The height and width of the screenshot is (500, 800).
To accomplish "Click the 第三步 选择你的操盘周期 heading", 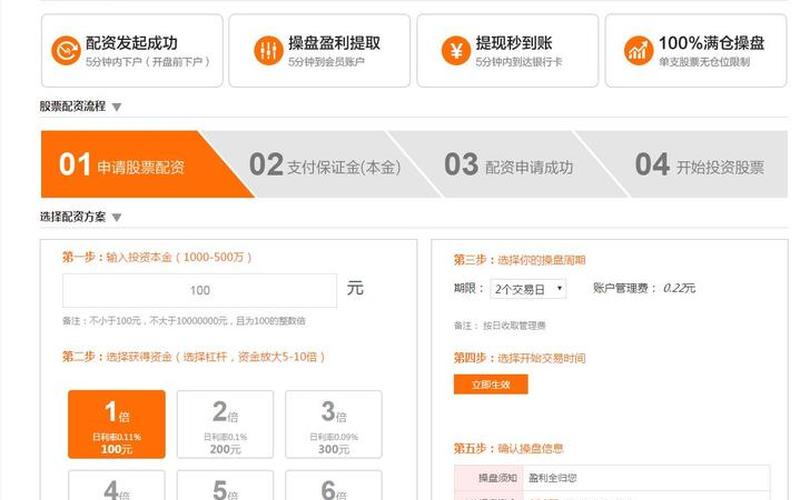I will 519,260.
